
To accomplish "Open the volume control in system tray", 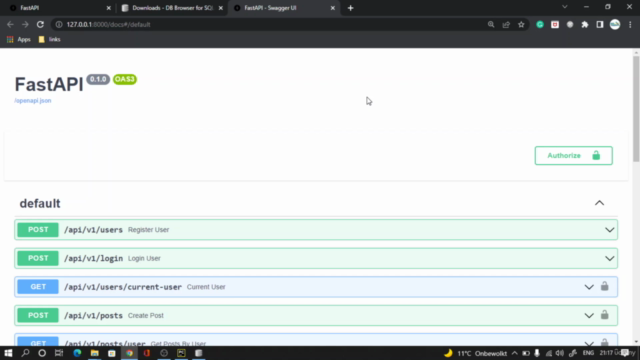I will pos(560,353).
